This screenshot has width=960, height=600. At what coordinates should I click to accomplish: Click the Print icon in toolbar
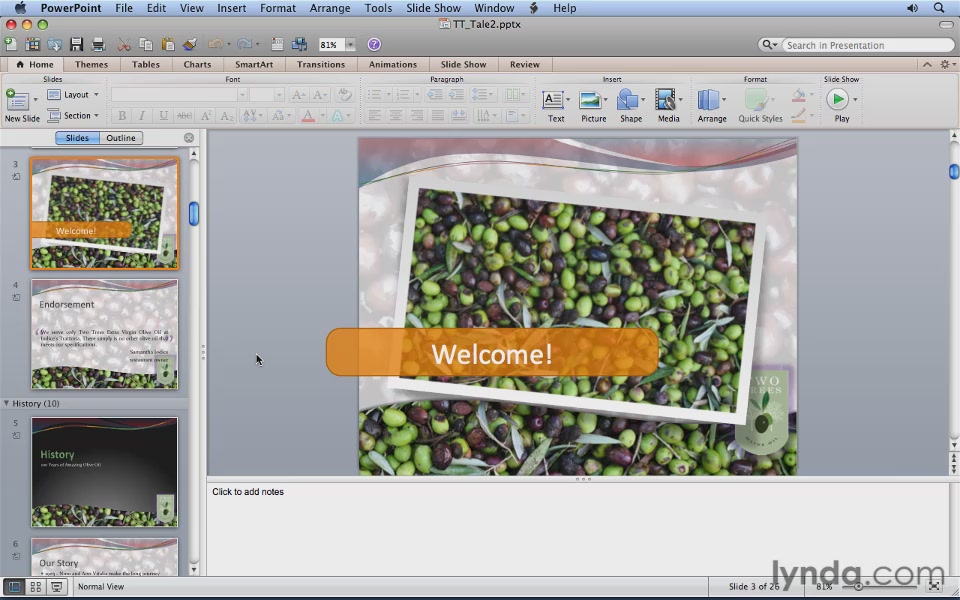pos(98,45)
